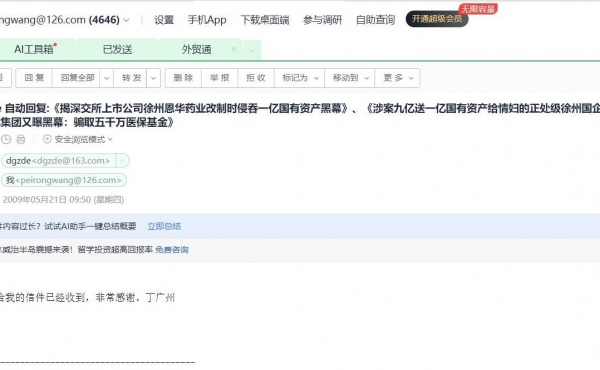The image size is (600, 370).
Task: Switch to the AI工具箱 tab
Action: (35, 49)
